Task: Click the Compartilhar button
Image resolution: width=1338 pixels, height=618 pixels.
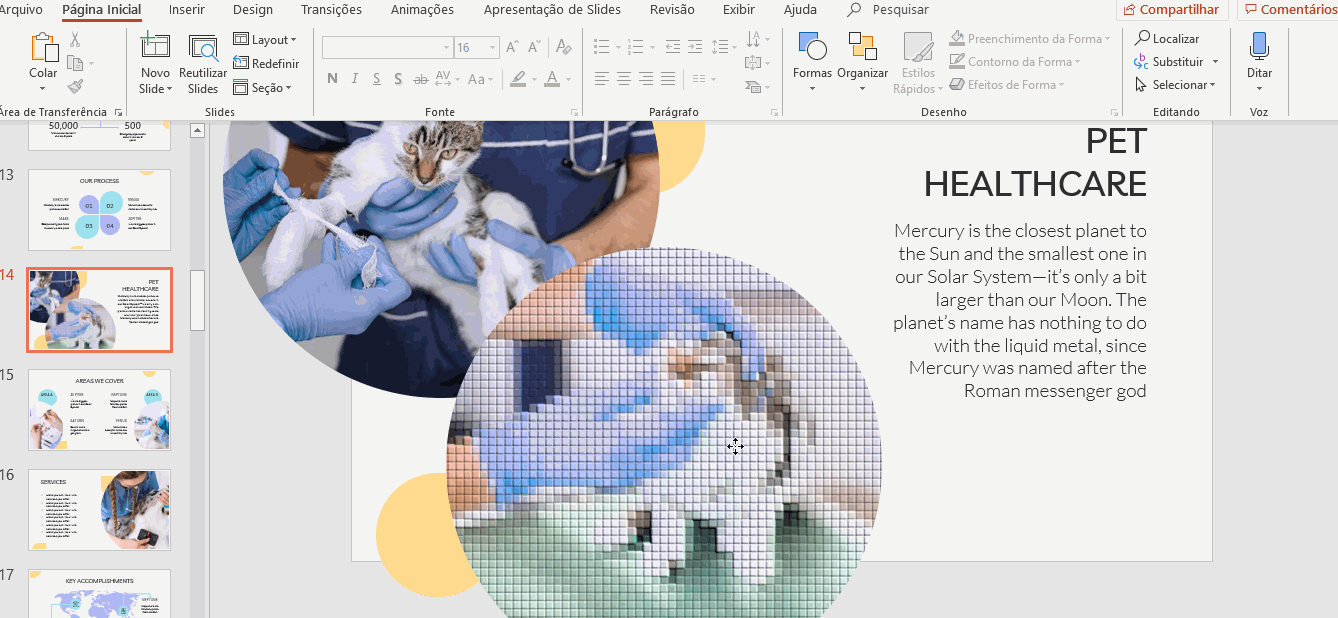Action: pyautogui.click(x=1172, y=10)
